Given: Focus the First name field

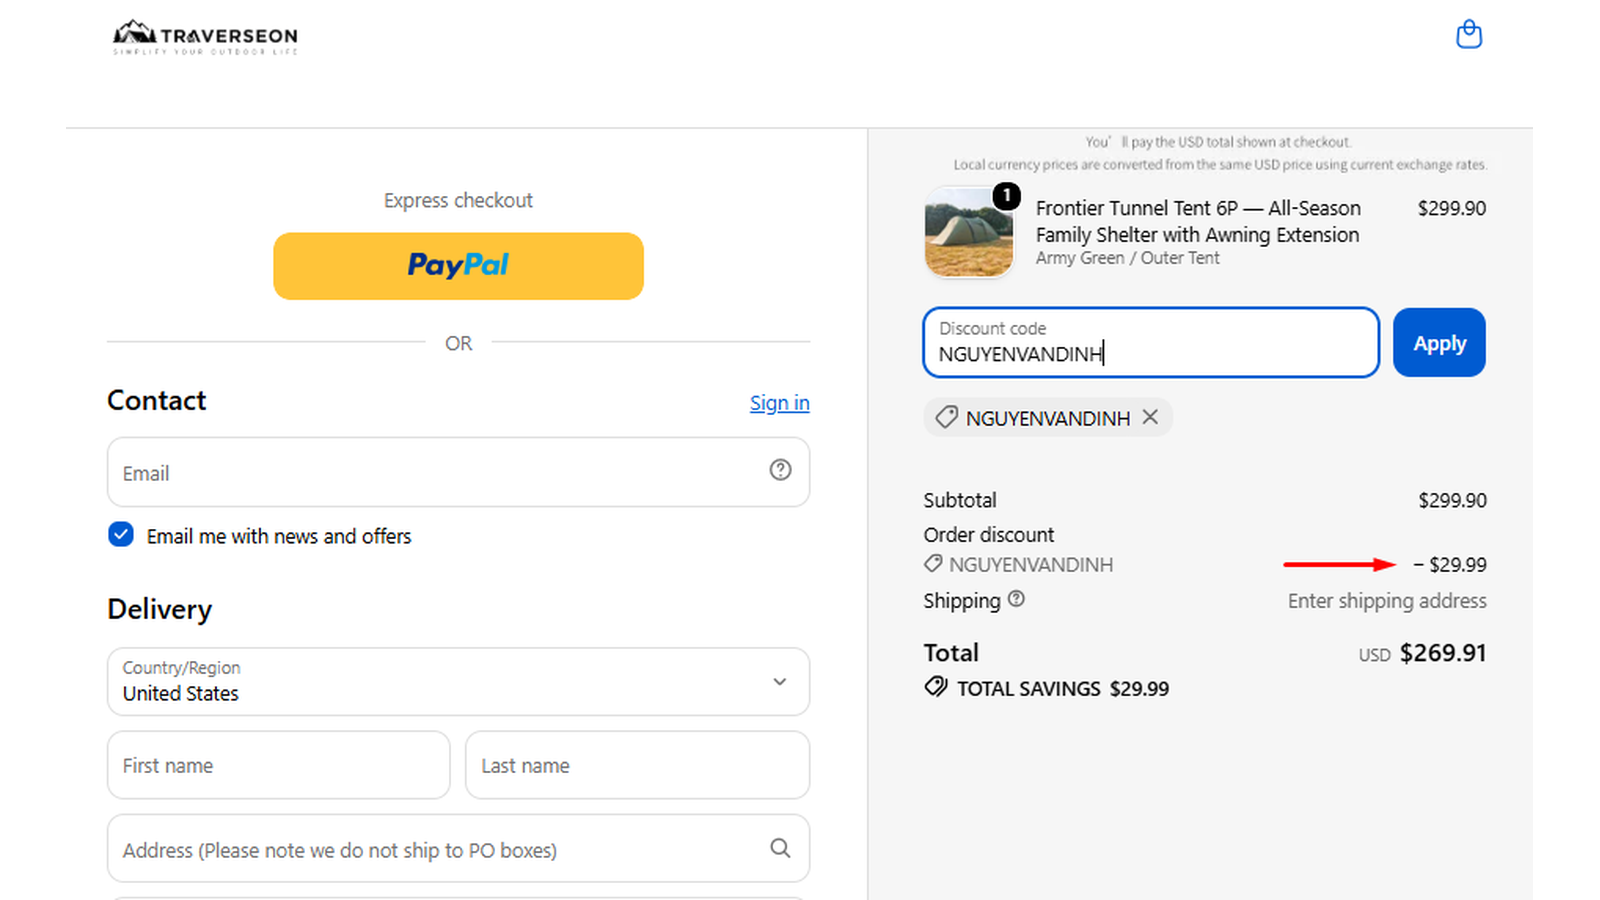Looking at the screenshot, I should pos(279,765).
